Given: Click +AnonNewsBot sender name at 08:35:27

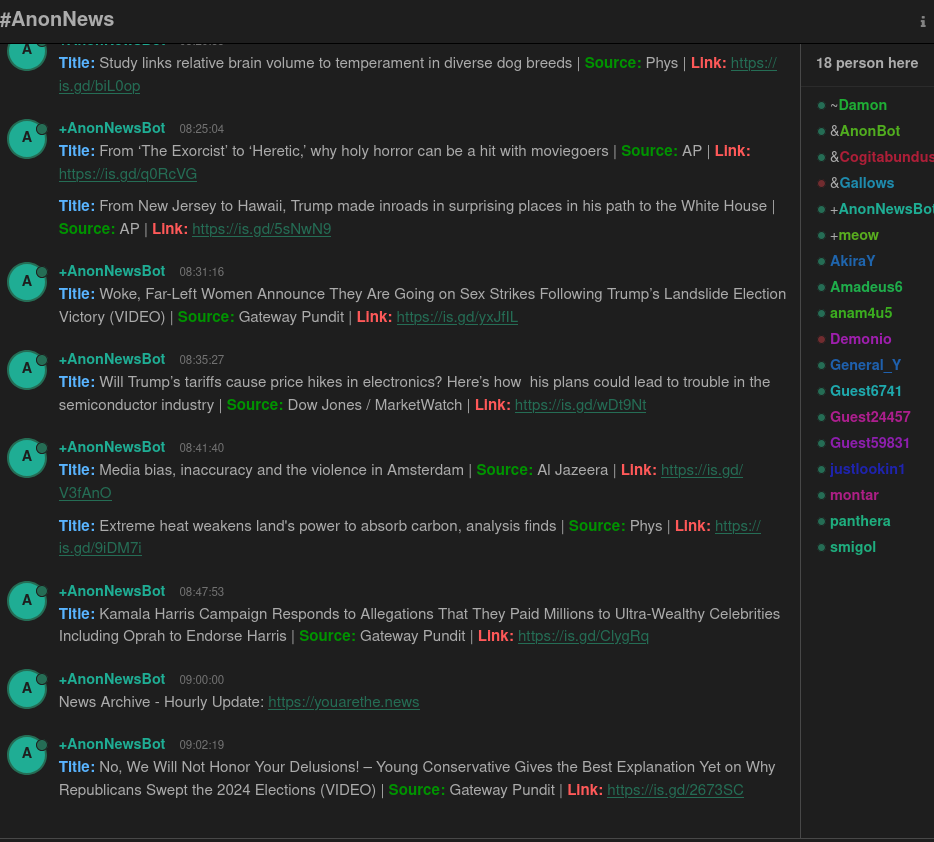Looking at the screenshot, I should click(x=112, y=359).
